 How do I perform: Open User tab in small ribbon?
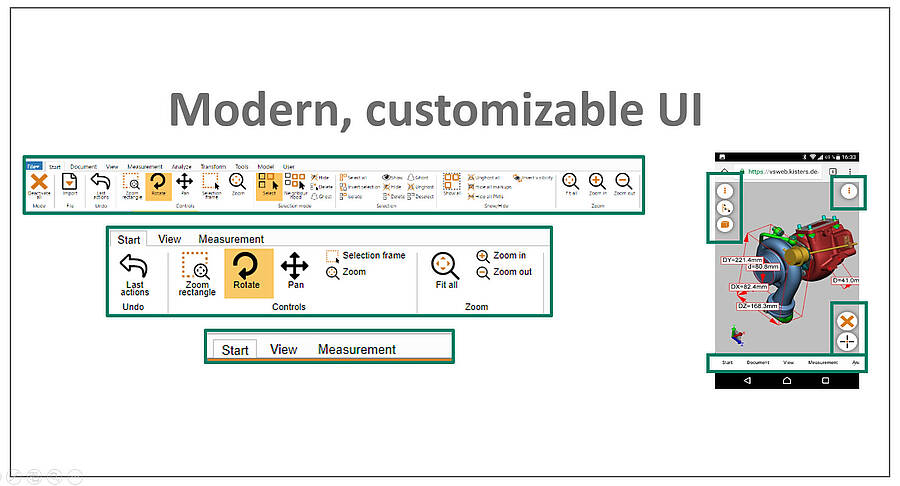pos(289,166)
